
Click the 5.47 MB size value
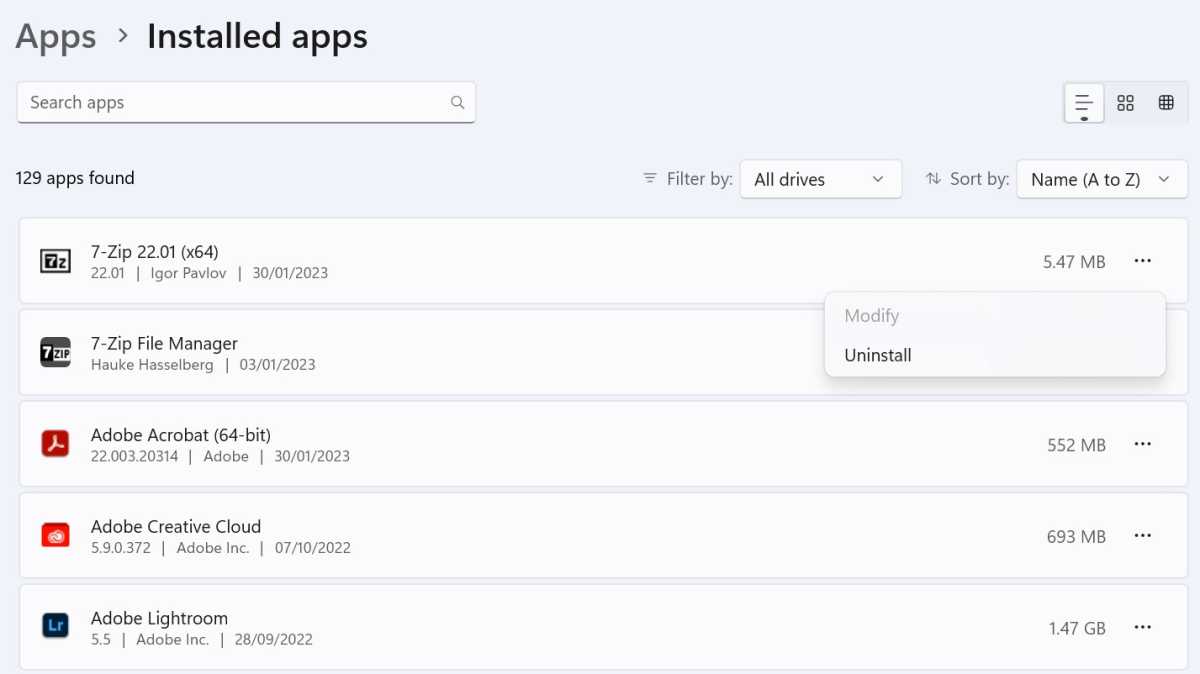1074,262
